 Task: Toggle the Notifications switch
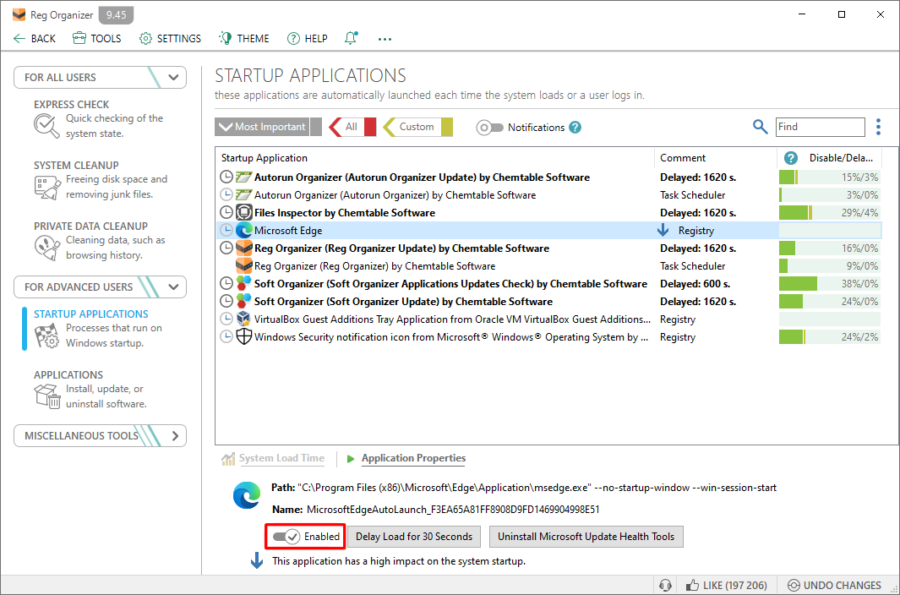(x=490, y=127)
